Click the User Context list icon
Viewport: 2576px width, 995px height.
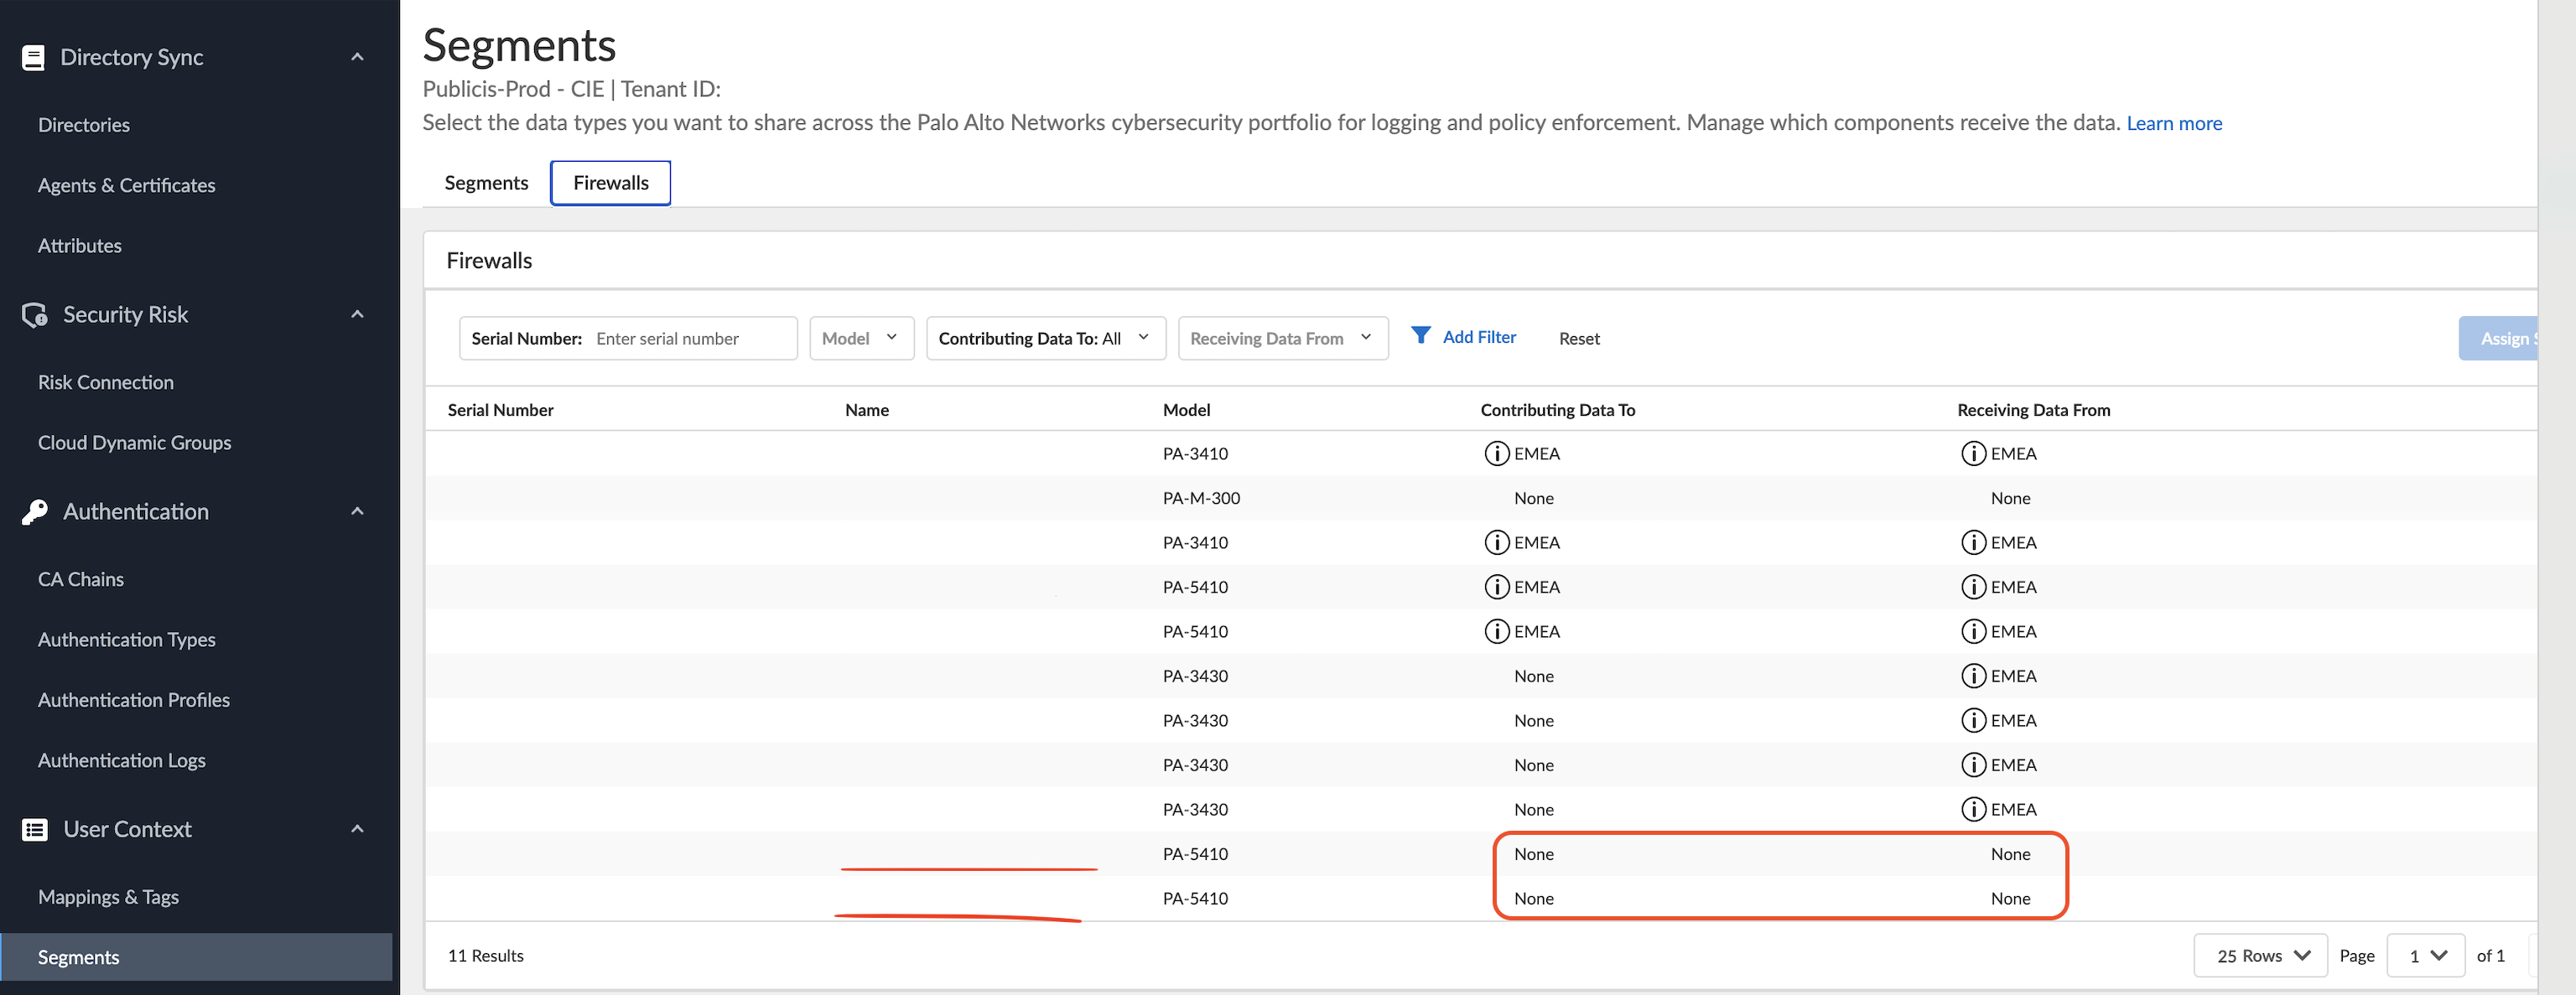[x=35, y=829]
